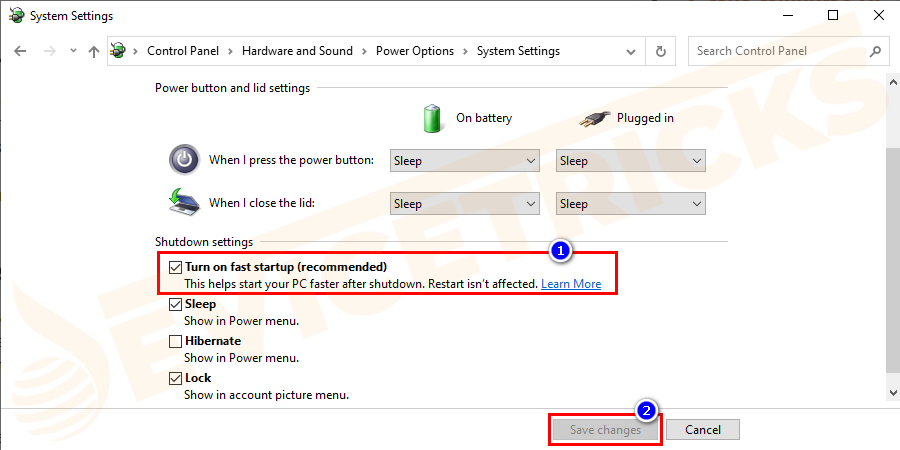
Task: Open power button On battery dropdown
Action: pos(464,161)
